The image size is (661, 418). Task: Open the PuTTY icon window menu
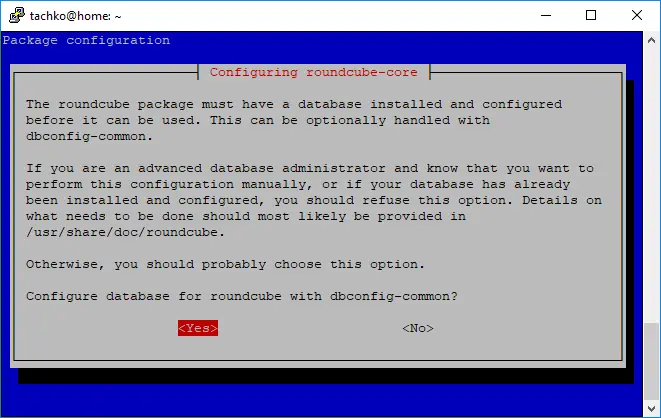[17, 16]
